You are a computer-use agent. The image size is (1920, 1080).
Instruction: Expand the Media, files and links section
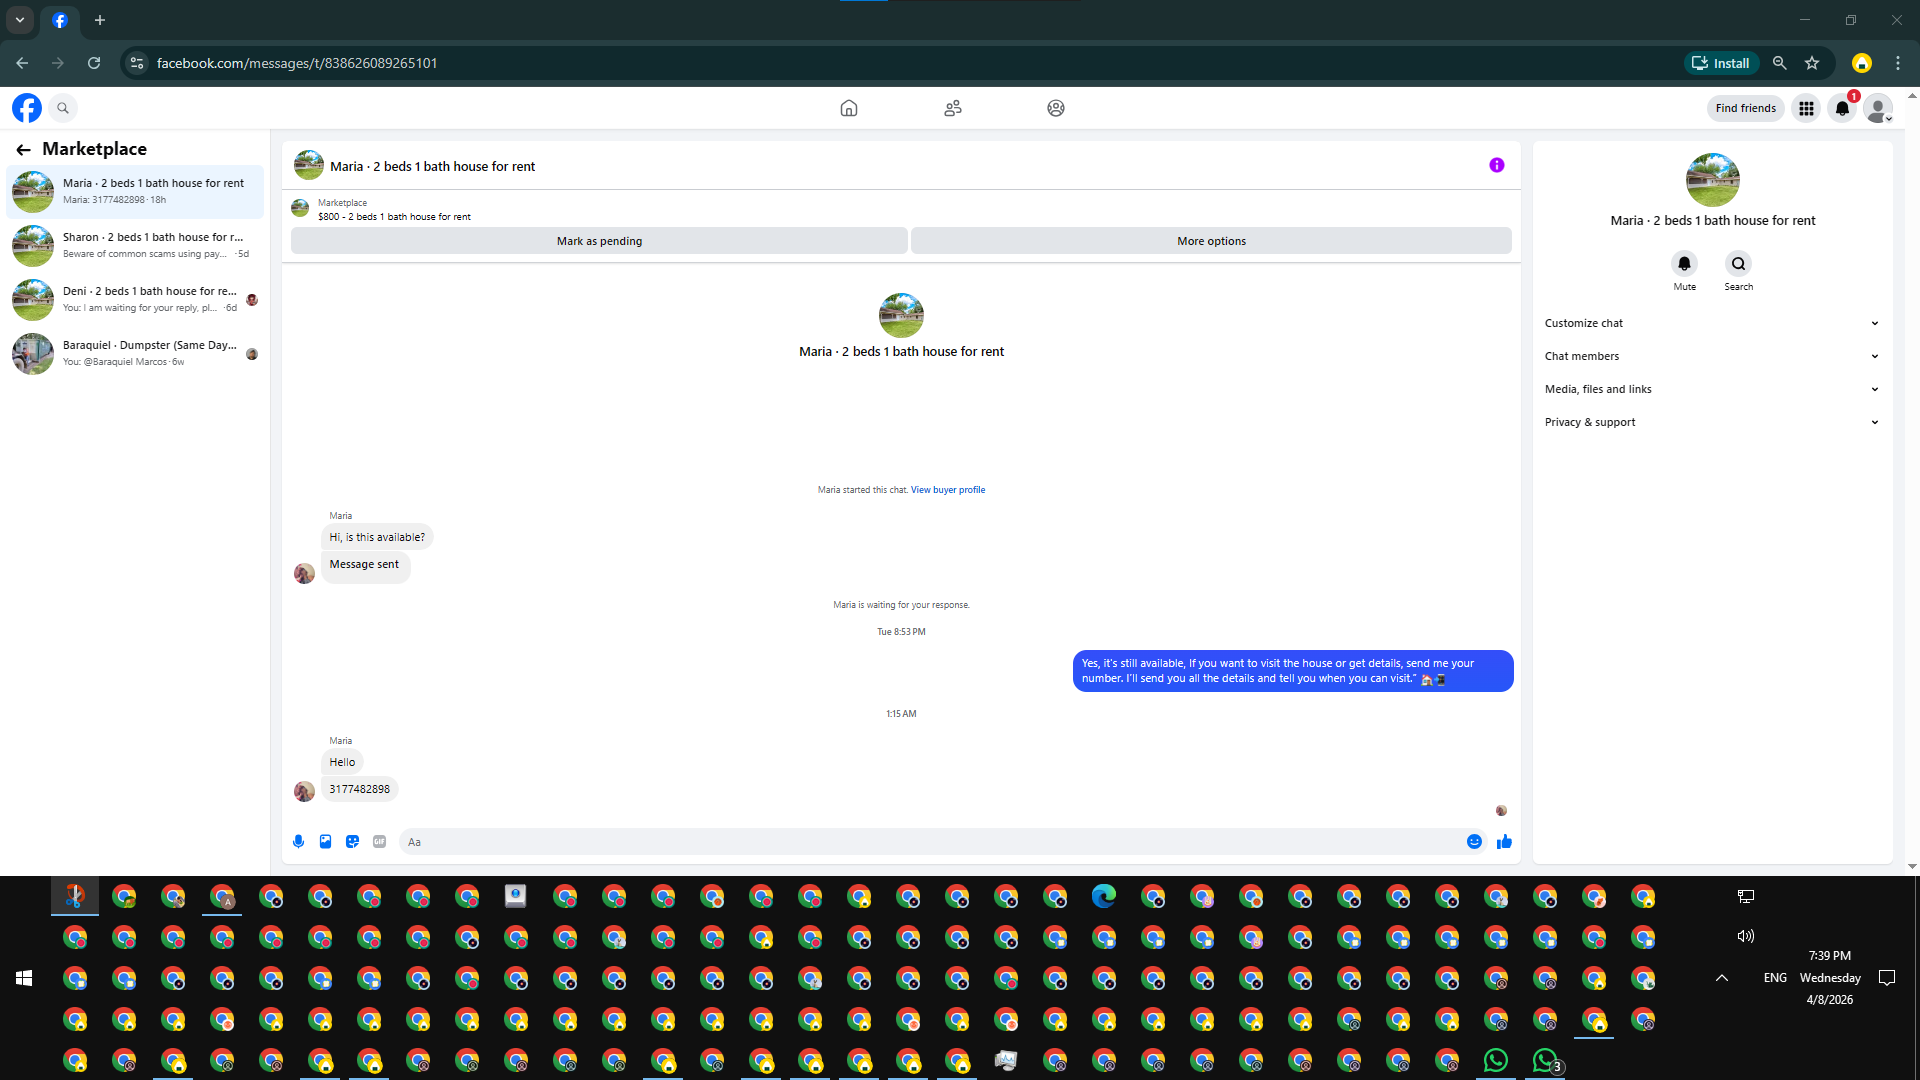1711,389
